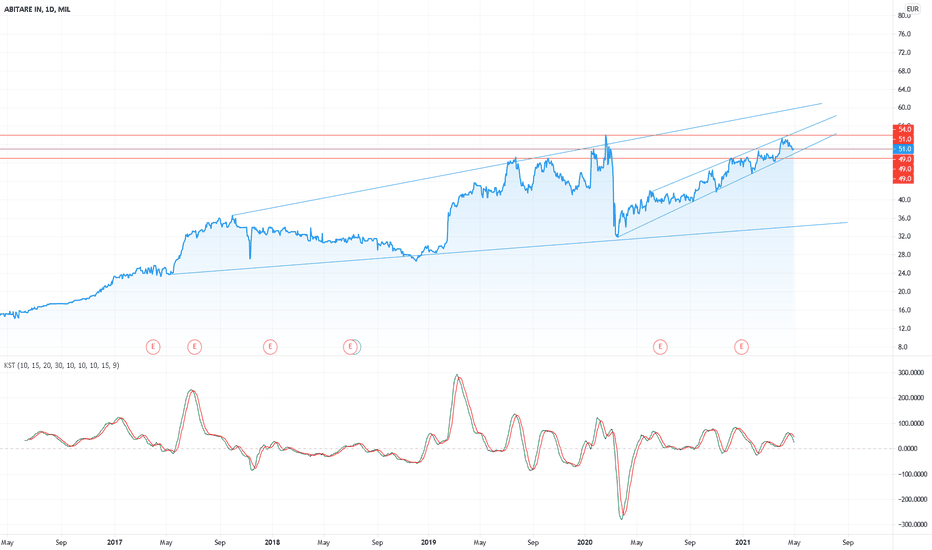Click 2021 on the time axis
Viewport: 932px width, 550px height.
(x=742, y=542)
